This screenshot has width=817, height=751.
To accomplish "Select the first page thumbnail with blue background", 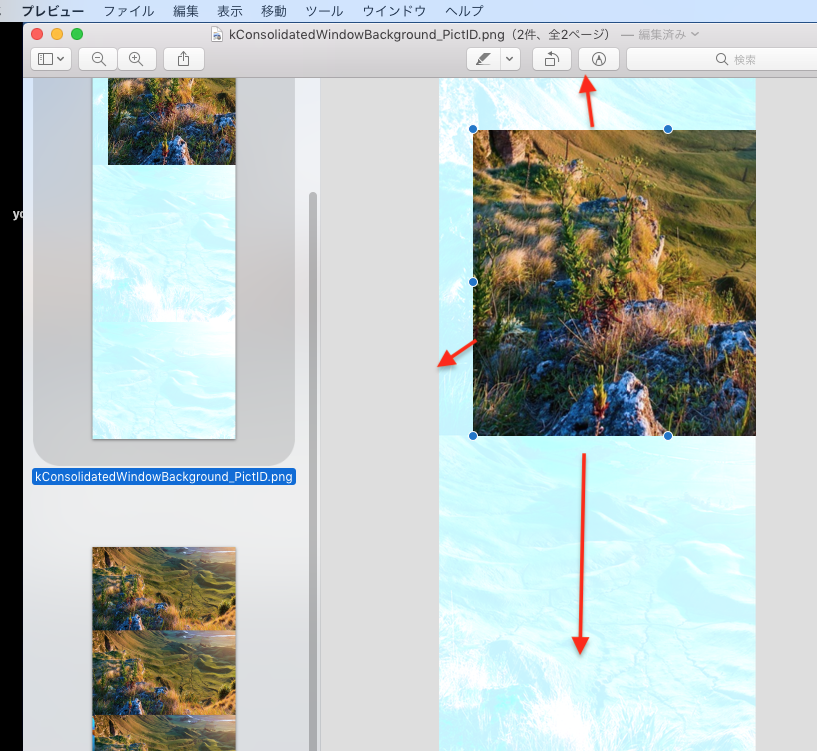I will coord(164,258).
